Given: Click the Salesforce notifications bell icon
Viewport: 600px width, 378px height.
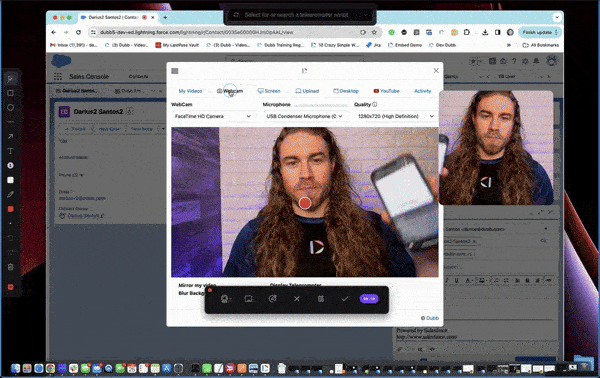Looking at the screenshot, I should click(536, 61).
